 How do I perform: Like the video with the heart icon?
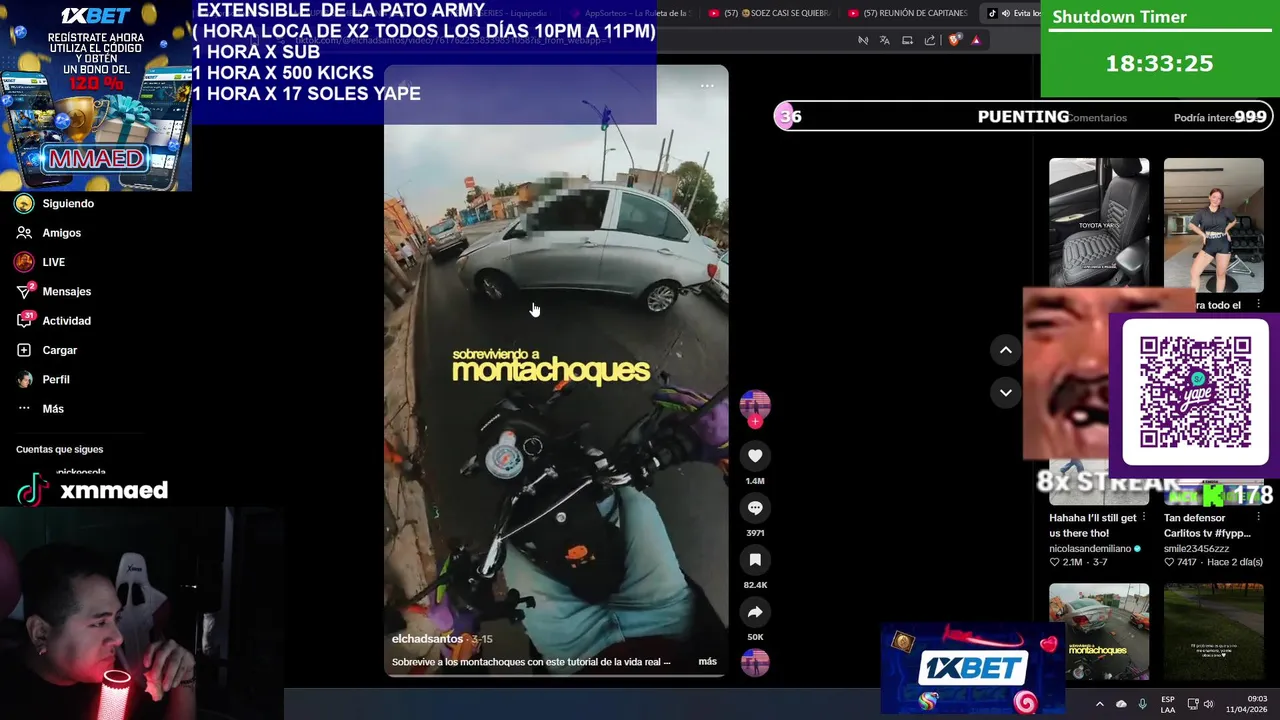coord(755,456)
